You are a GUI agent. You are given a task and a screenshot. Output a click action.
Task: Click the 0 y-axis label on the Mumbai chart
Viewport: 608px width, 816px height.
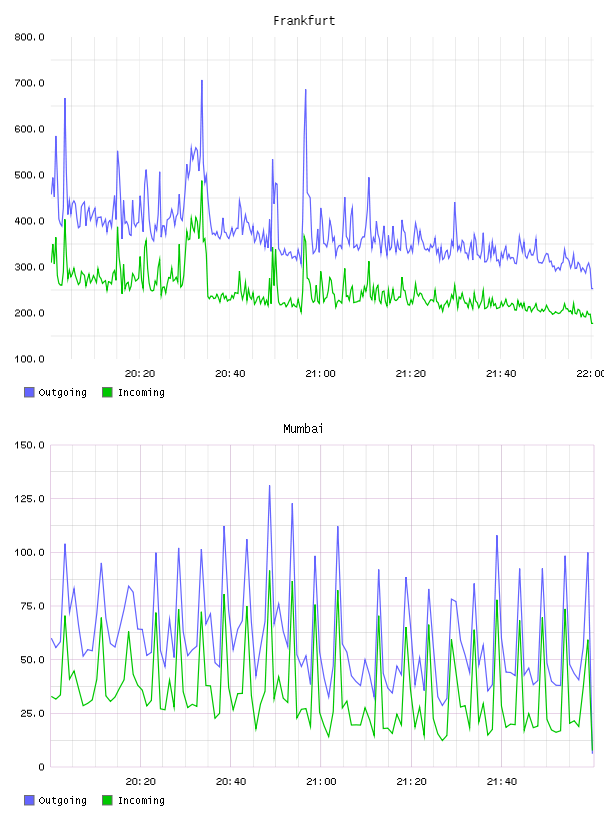tap(41, 767)
